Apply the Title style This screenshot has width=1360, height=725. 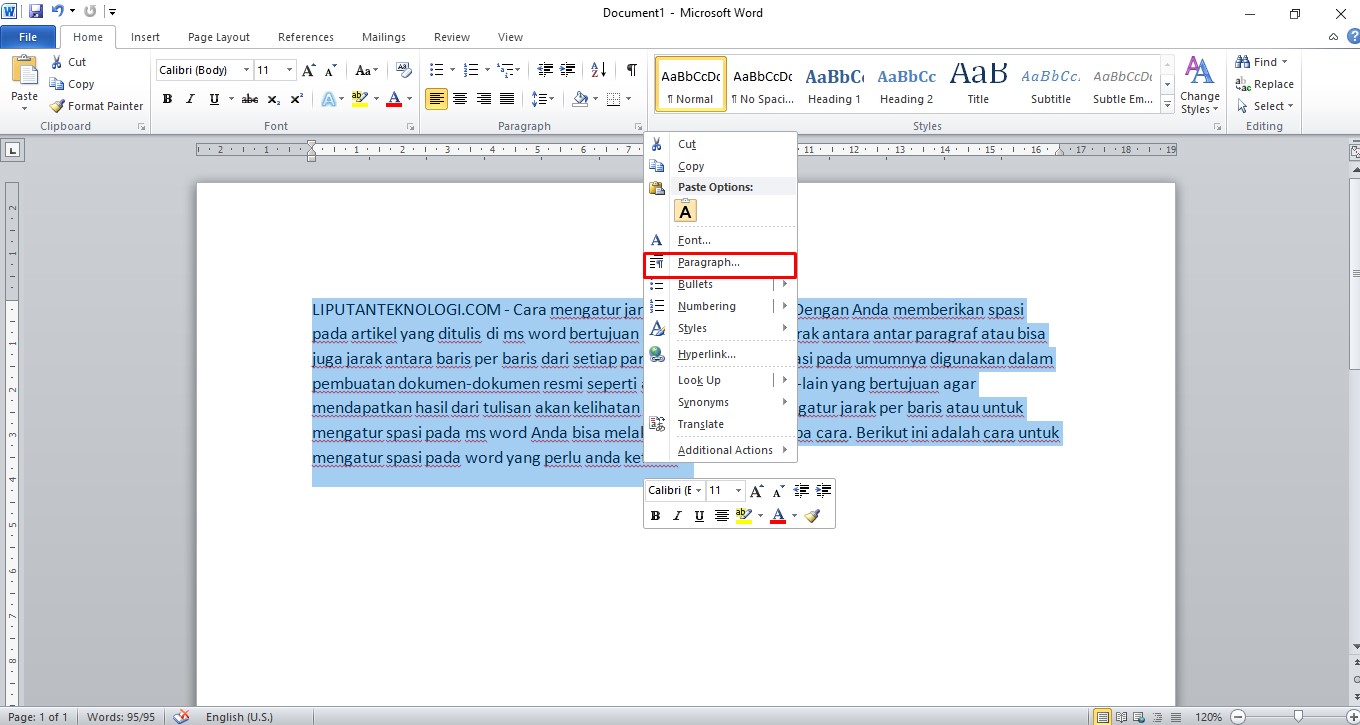coord(978,84)
